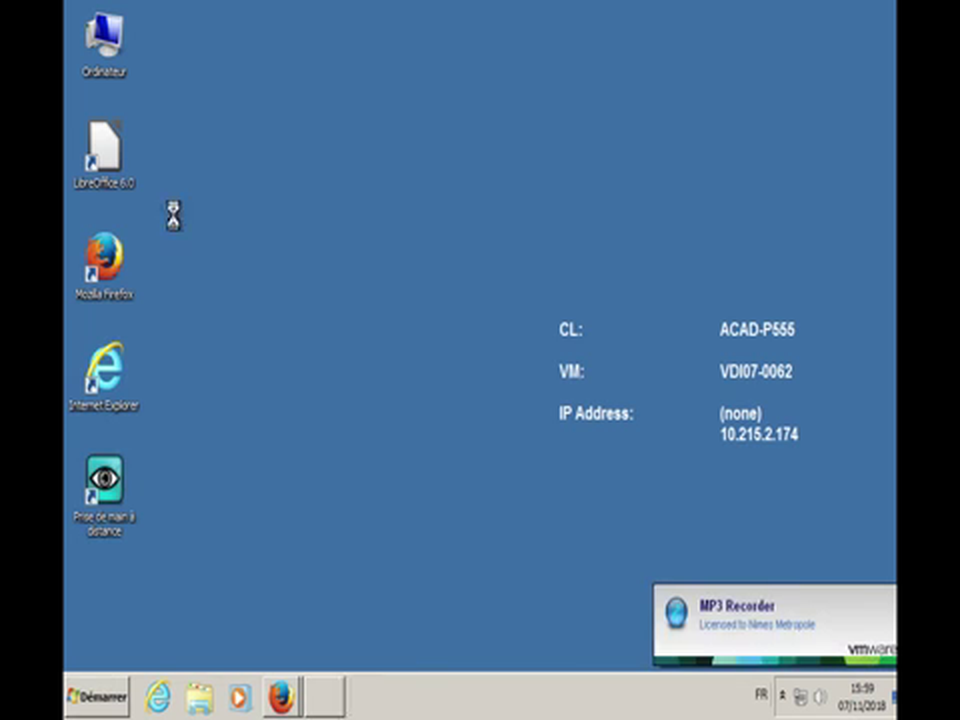The height and width of the screenshot is (720, 960).
Task: Click the FR language indicator
Action: tap(761, 695)
